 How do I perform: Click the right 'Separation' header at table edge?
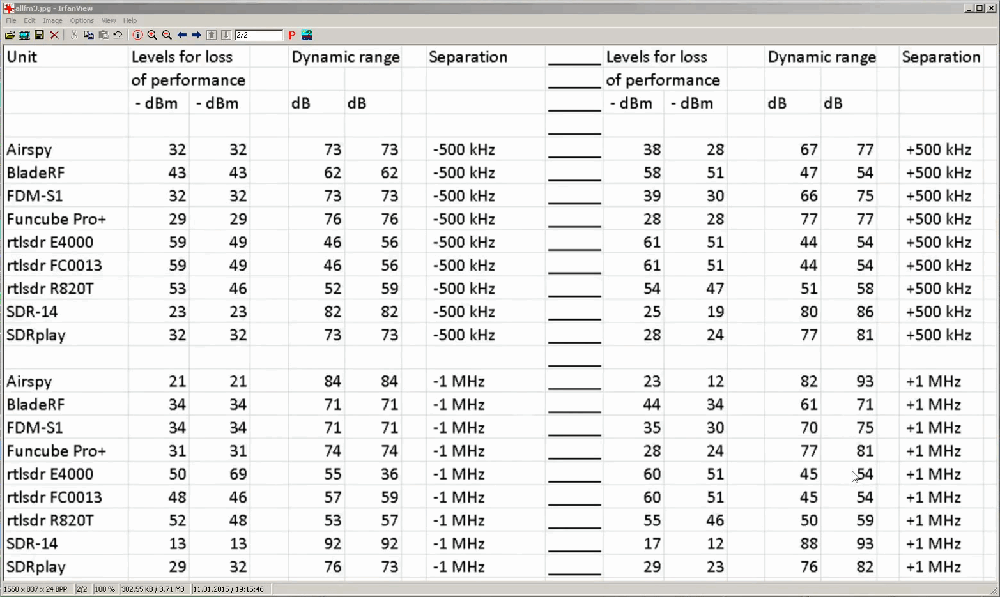(x=941, y=57)
